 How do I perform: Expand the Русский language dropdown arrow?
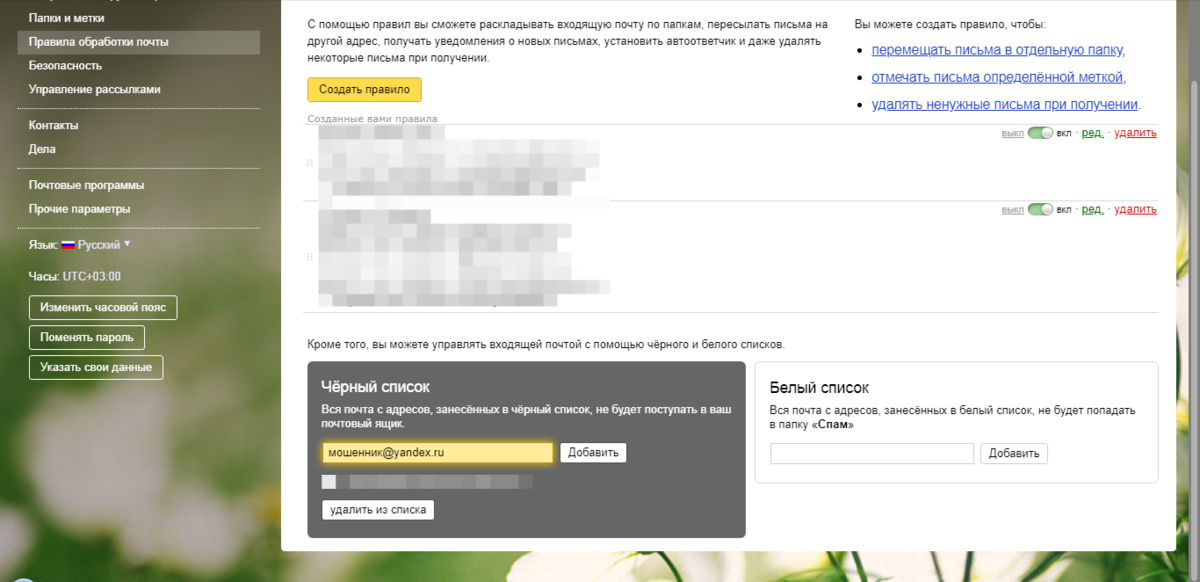(127, 244)
